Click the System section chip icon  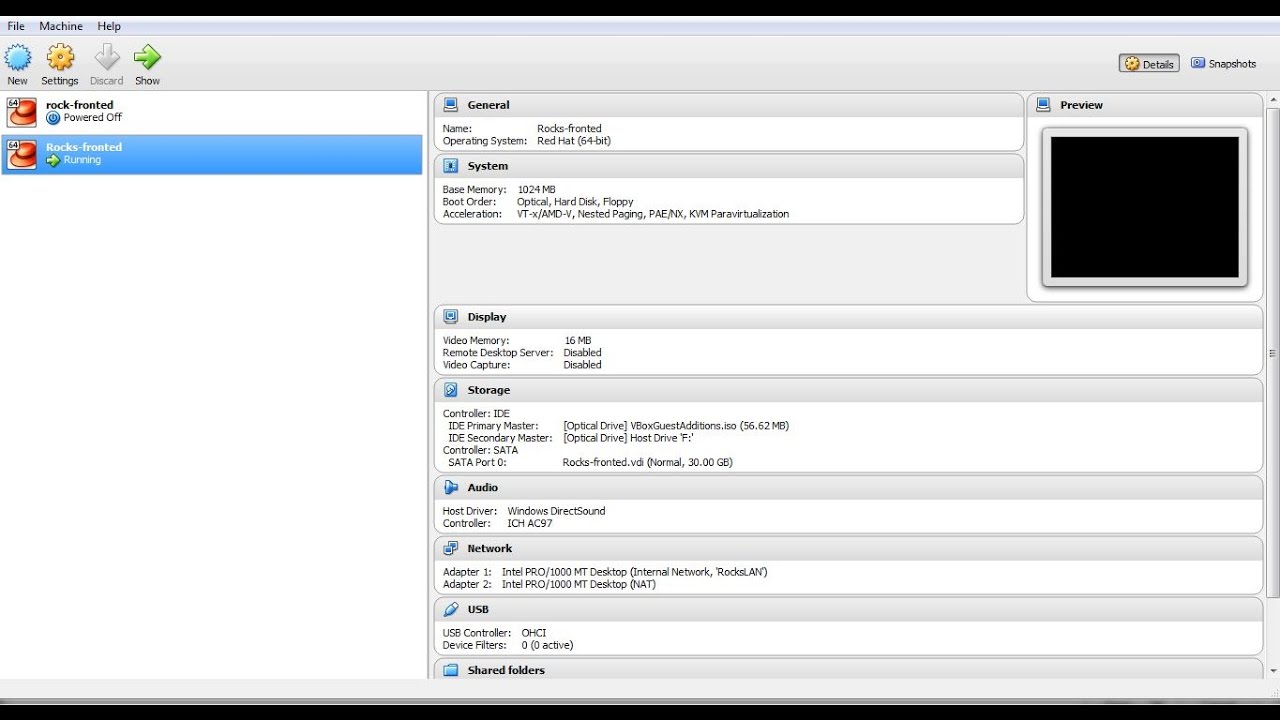point(451,166)
